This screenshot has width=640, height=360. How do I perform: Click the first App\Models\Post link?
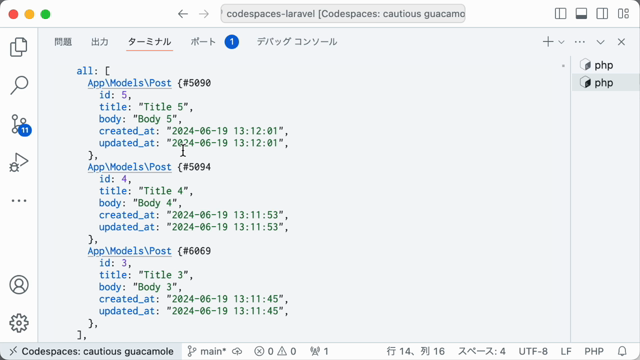tap(129, 83)
